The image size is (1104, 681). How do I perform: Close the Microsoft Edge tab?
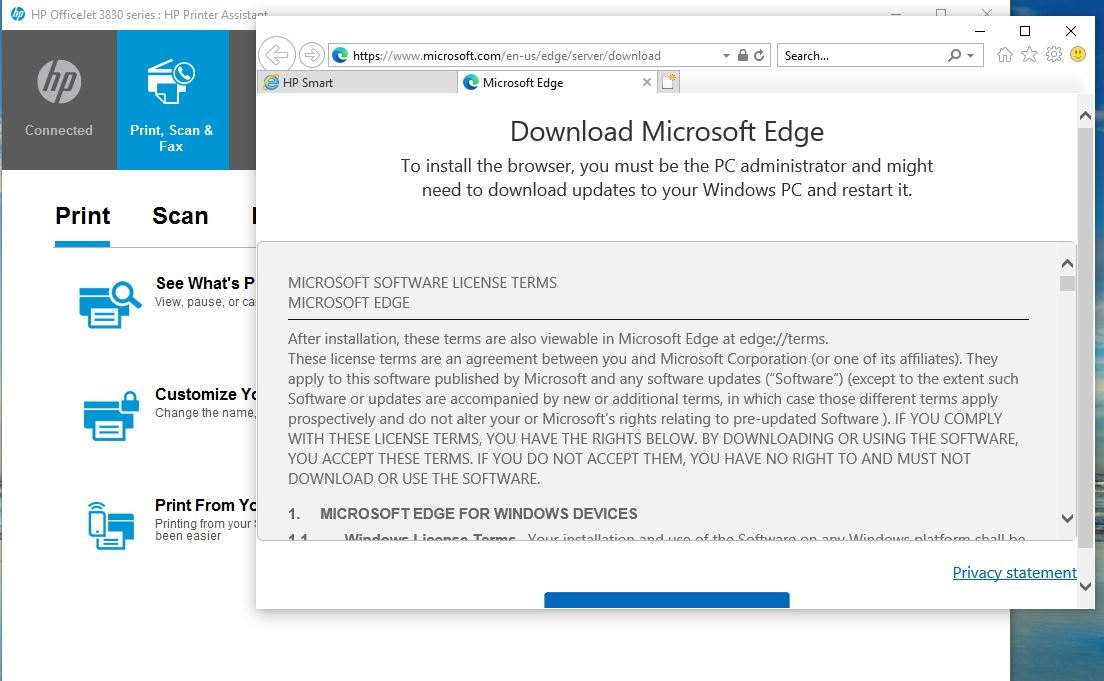pos(646,82)
